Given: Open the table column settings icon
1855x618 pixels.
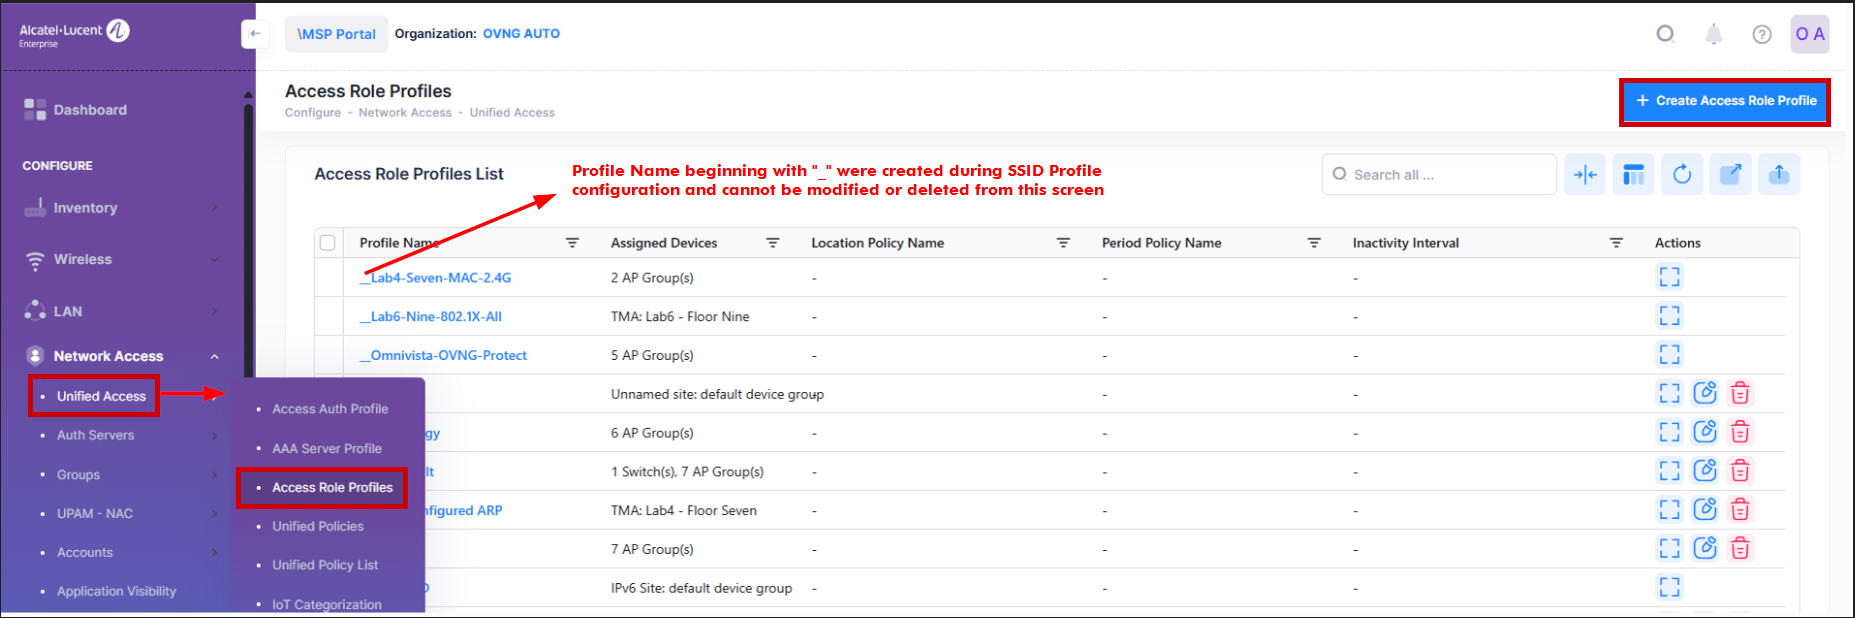Looking at the screenshot, I should pos(1633,175).
